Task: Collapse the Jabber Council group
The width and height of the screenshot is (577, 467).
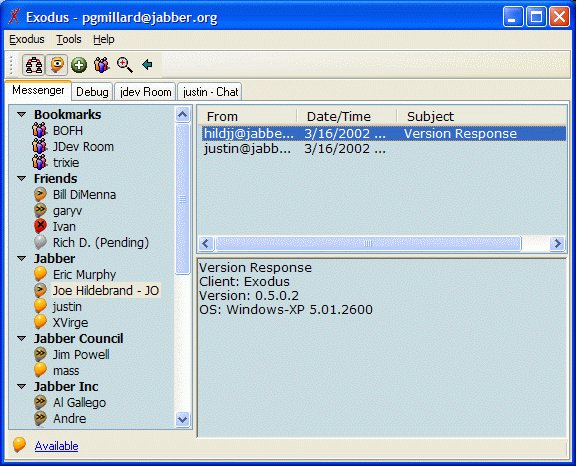Action: 22,338
